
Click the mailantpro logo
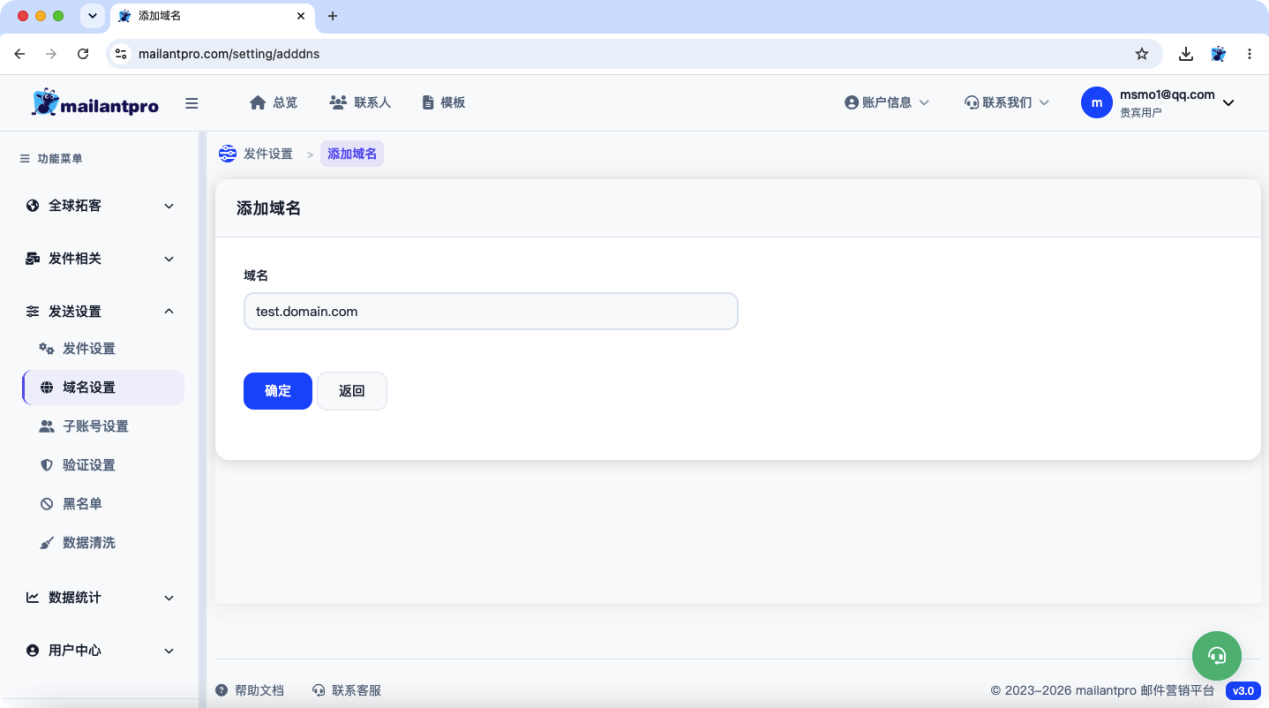[95, 103]
